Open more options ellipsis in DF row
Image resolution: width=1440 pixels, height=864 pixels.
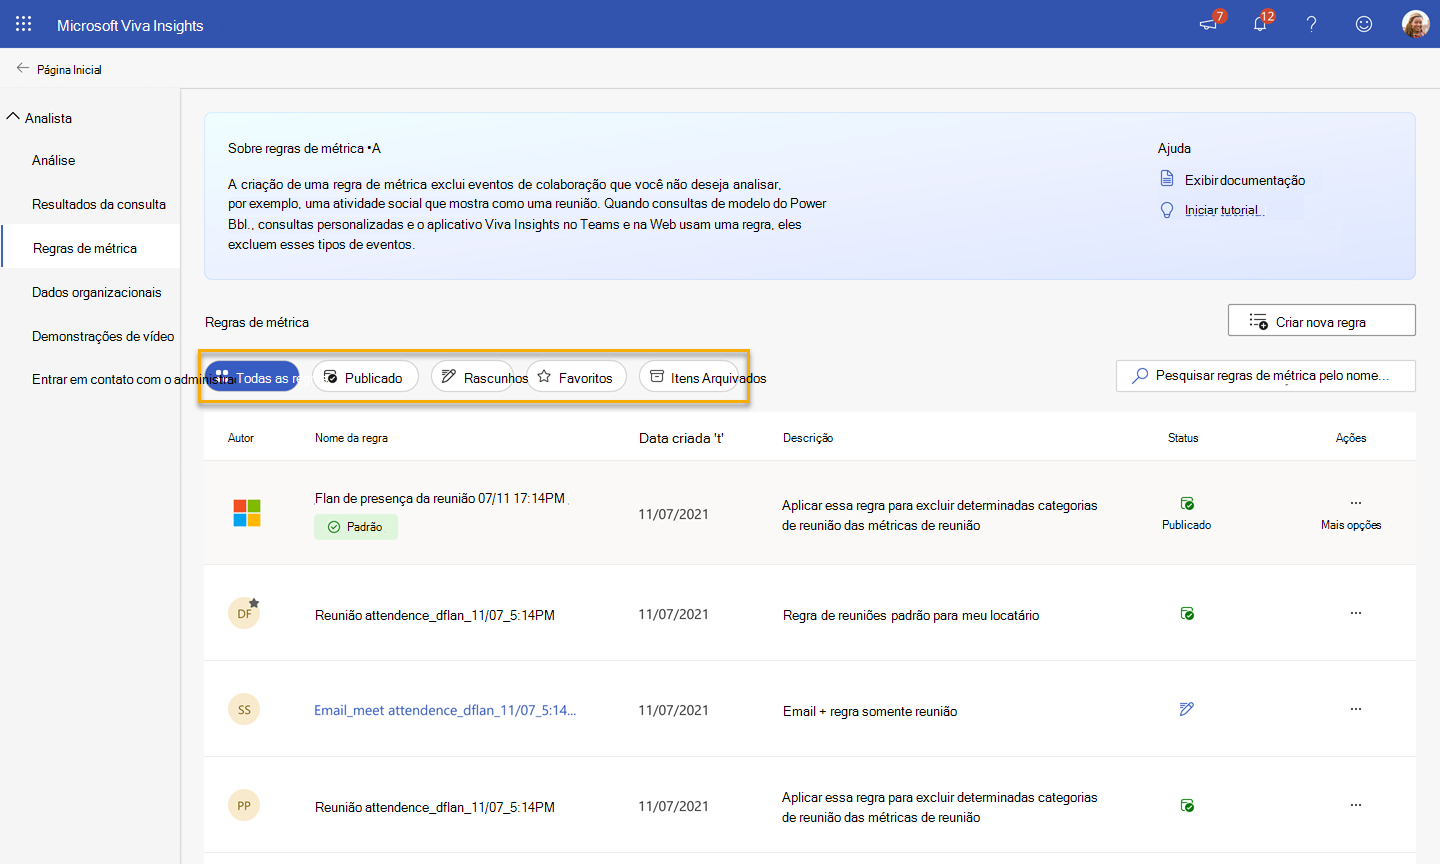click(1356, 613)
